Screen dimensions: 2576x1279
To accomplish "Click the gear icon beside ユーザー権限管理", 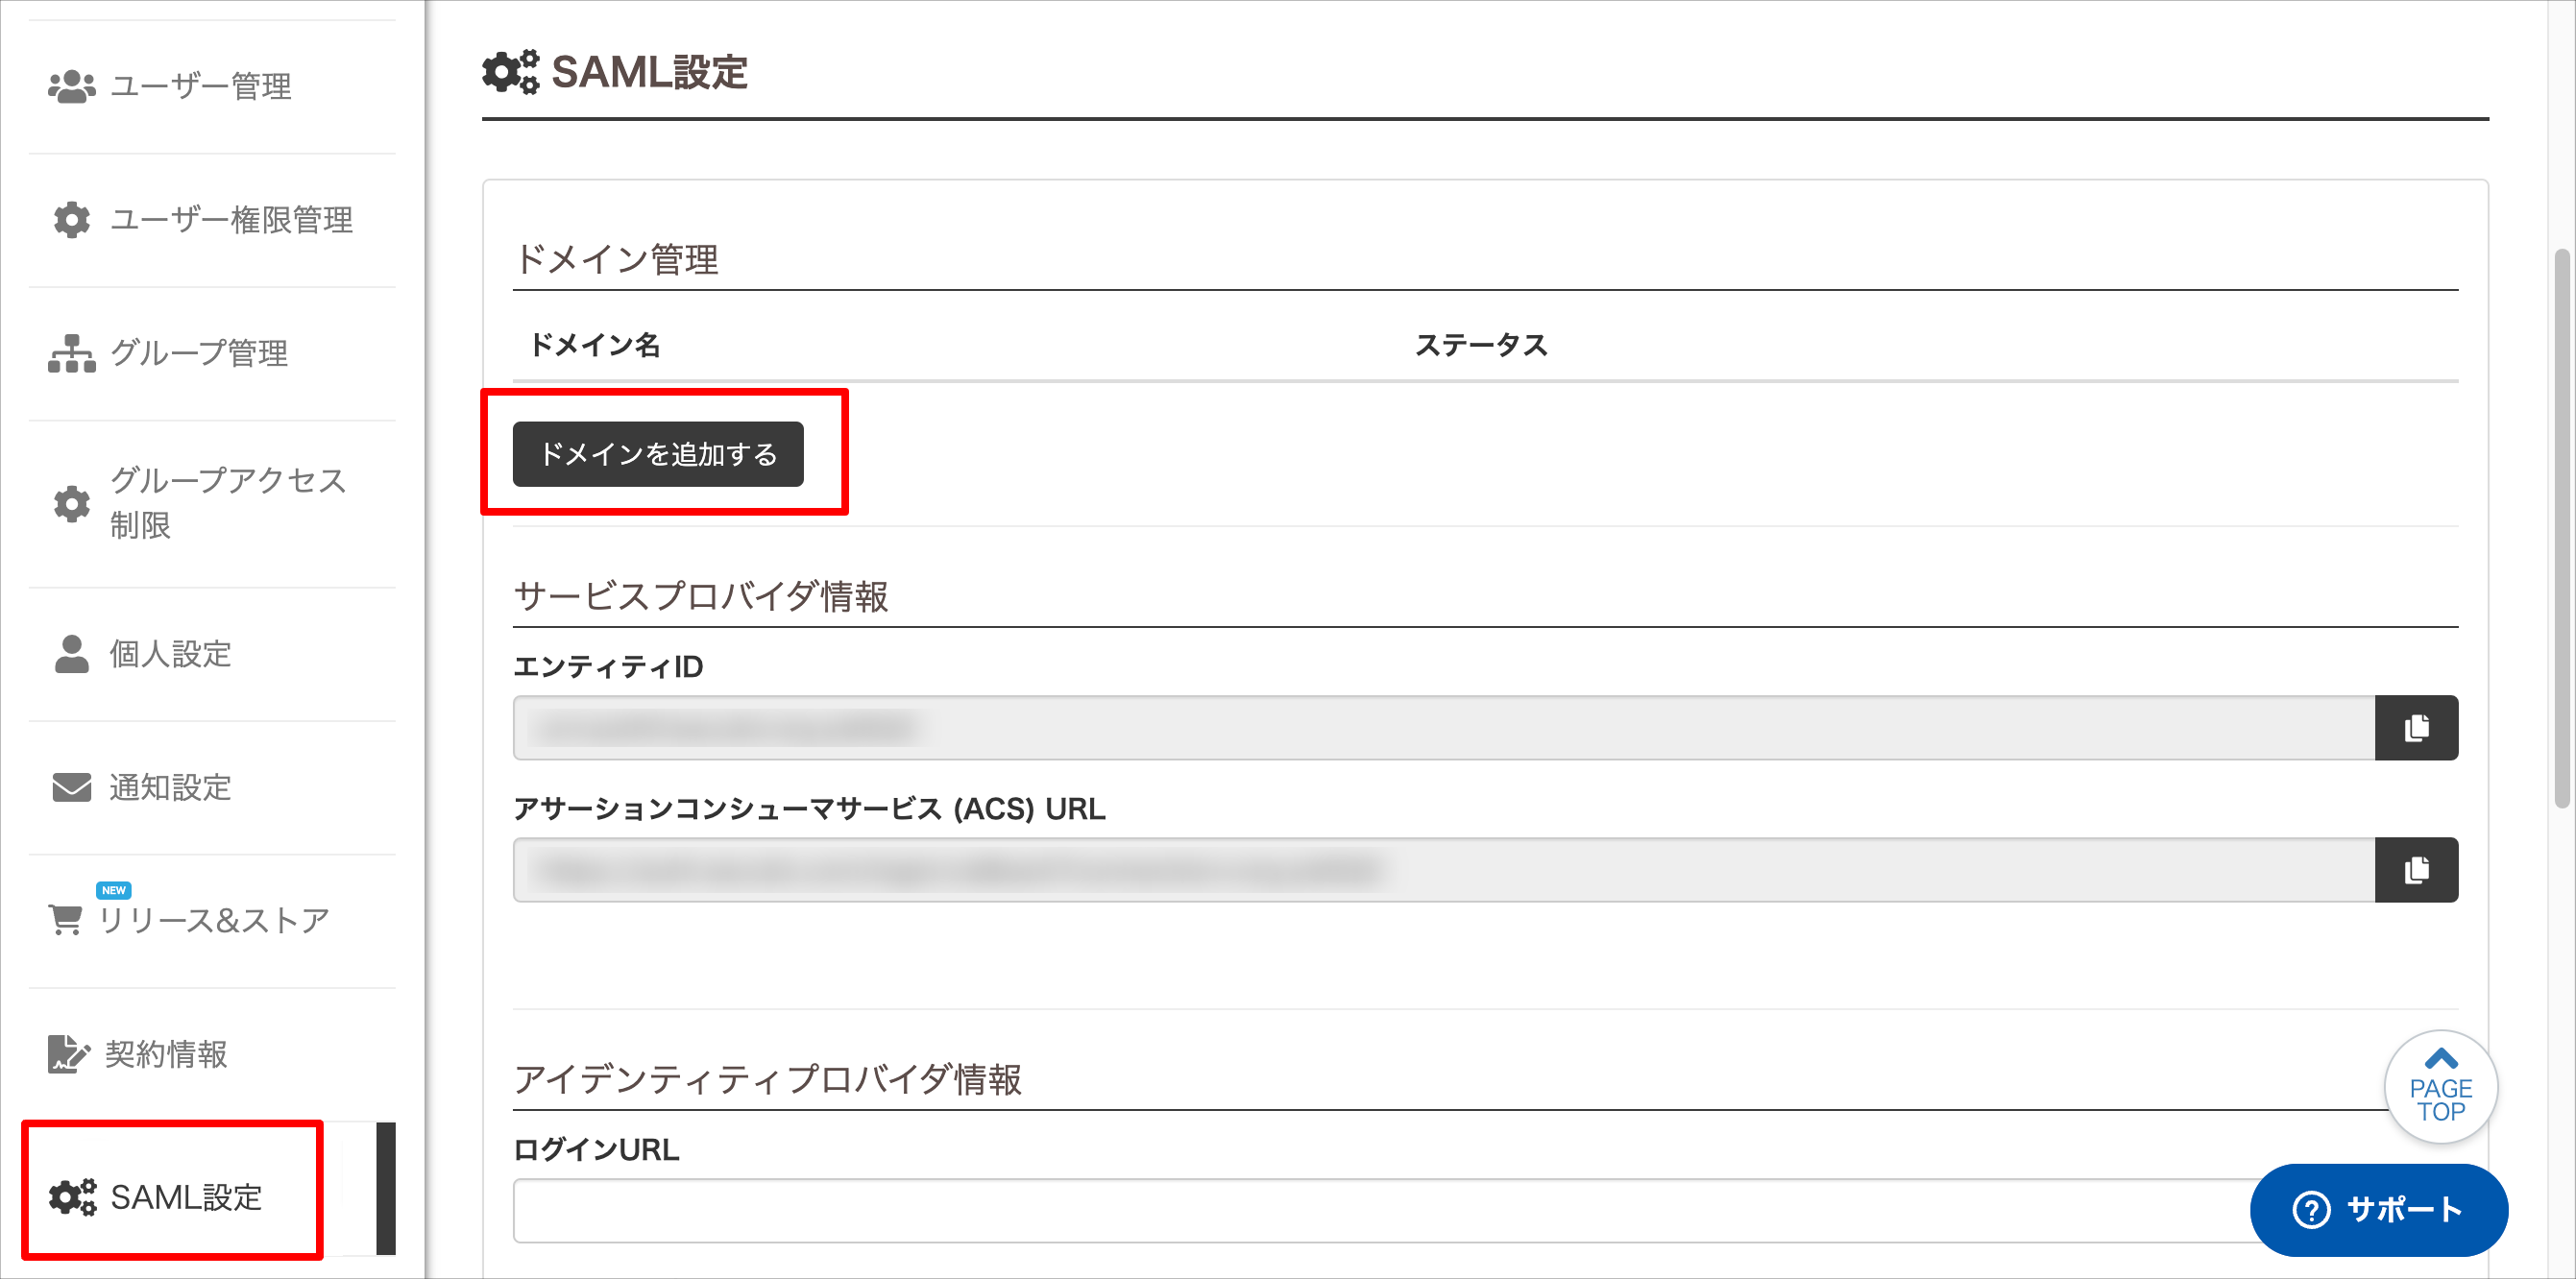I will point(72,220).
